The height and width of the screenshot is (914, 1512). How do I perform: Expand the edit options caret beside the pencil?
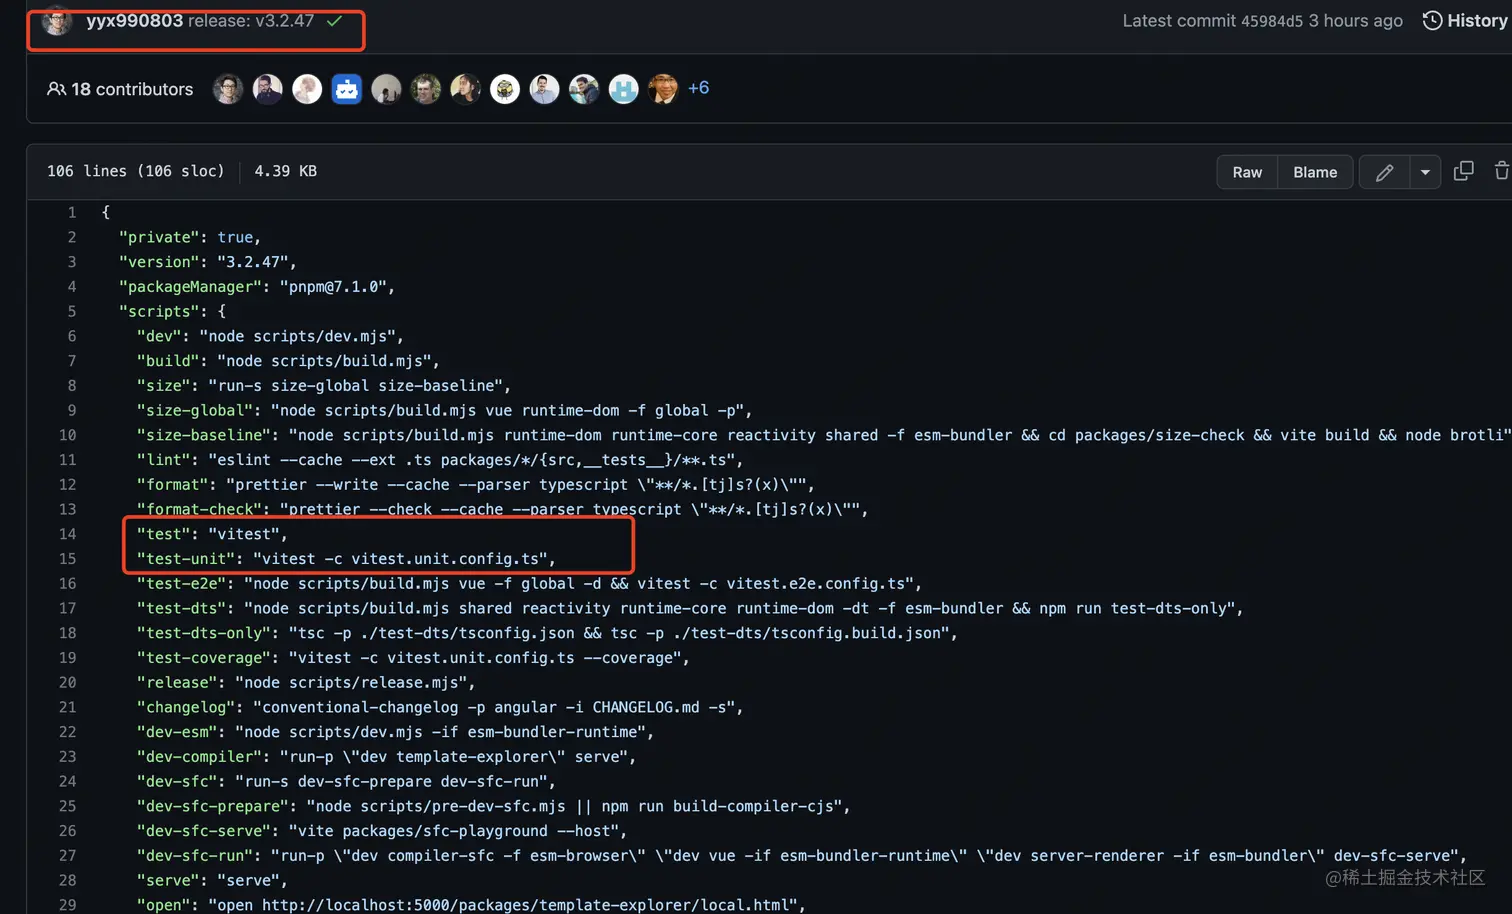[x=1425, y=172]
